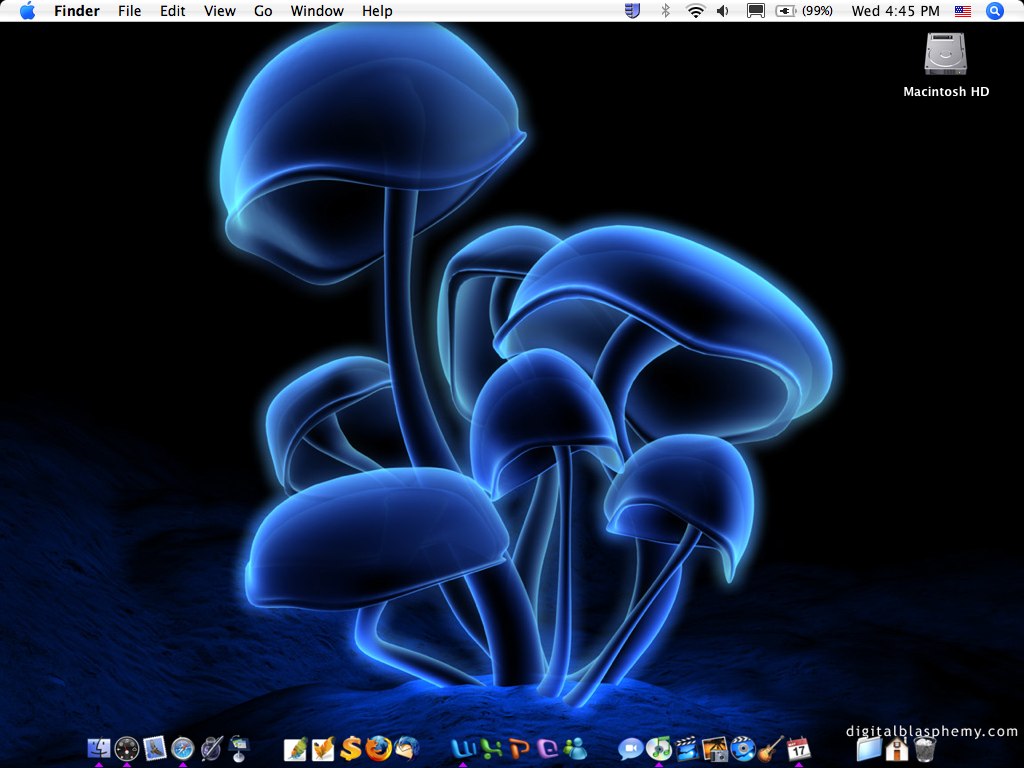This screenshot has height=768, width=1024.
Task: Open iCal calendar in the Dock
Action: tap(798, 748)
